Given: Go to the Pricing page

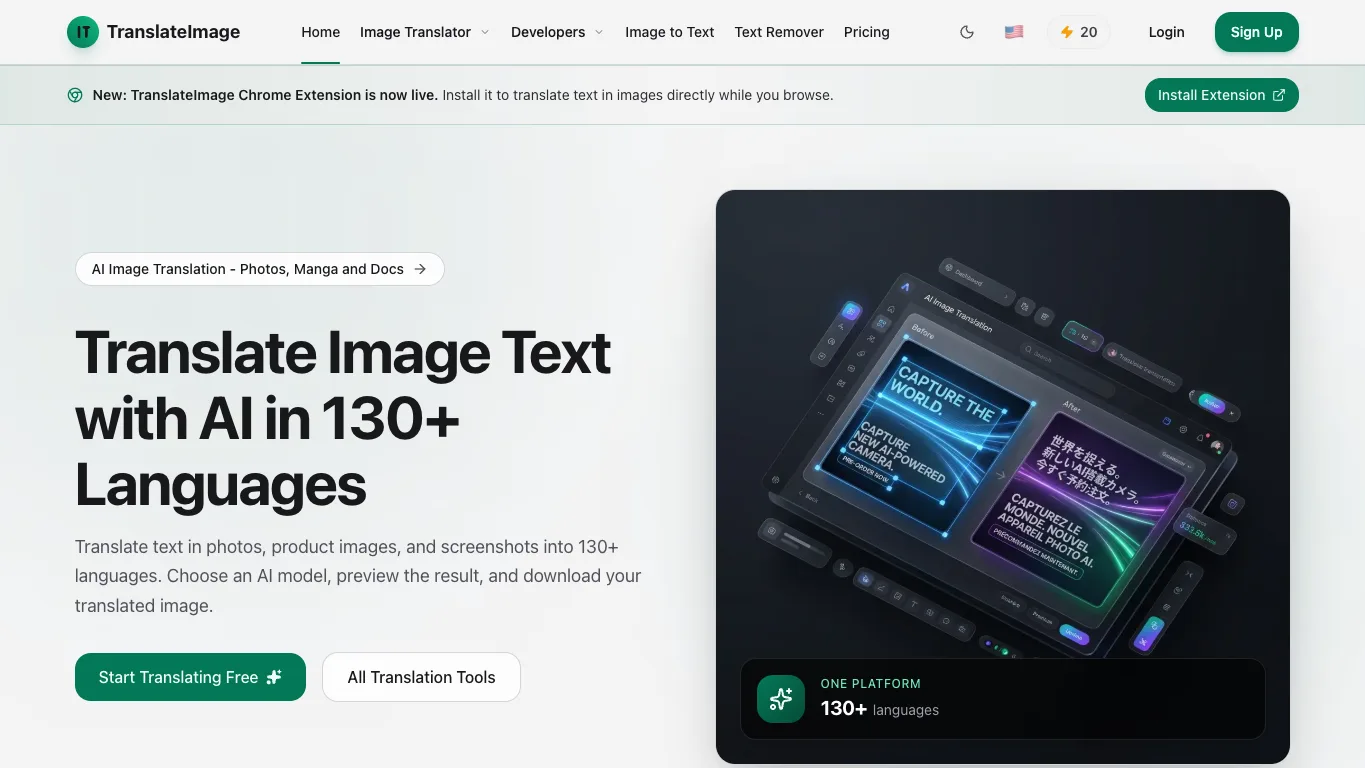Looking at the screenshot, I should click(x=866, y=32).
